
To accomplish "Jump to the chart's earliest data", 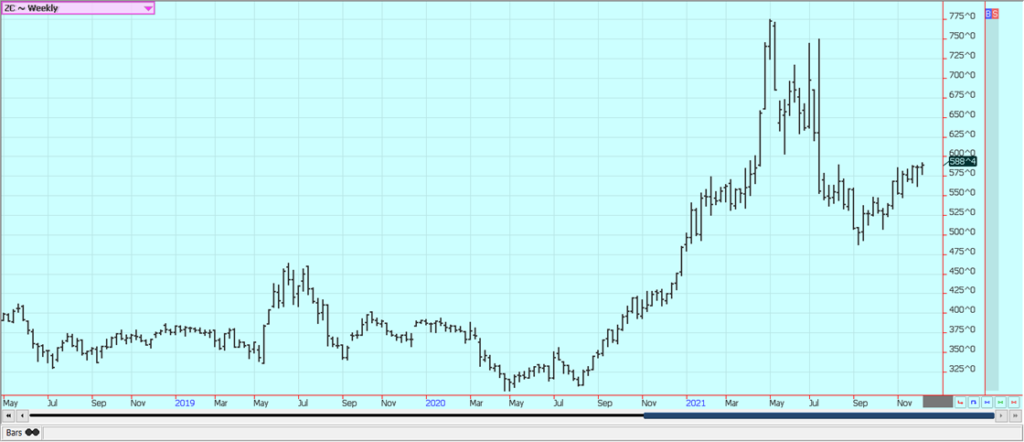I will click(8, 415).
